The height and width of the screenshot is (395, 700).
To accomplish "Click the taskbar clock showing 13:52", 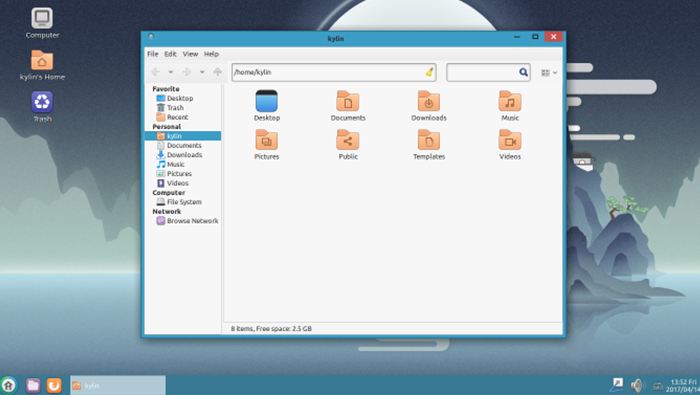I will [x=683, y=386].
